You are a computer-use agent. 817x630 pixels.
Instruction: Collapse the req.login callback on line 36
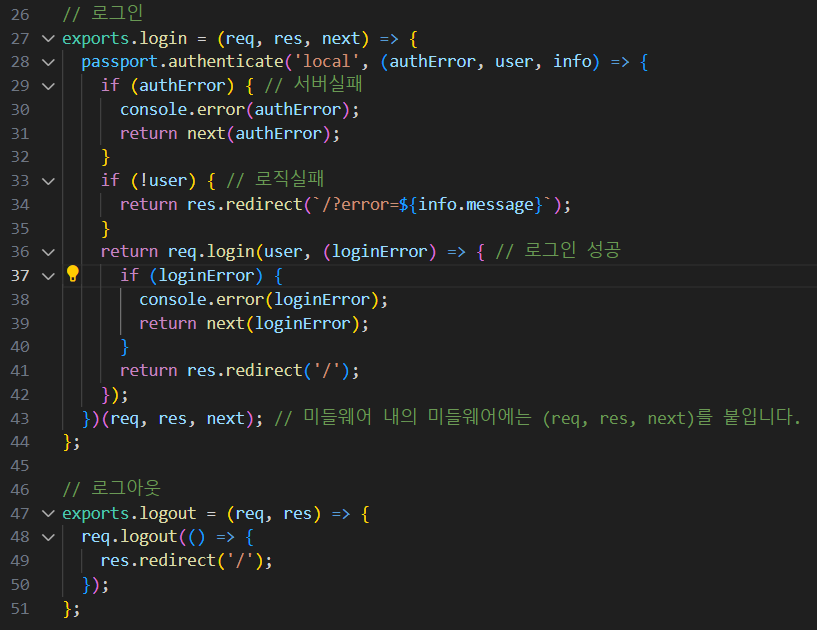[48, 252]
